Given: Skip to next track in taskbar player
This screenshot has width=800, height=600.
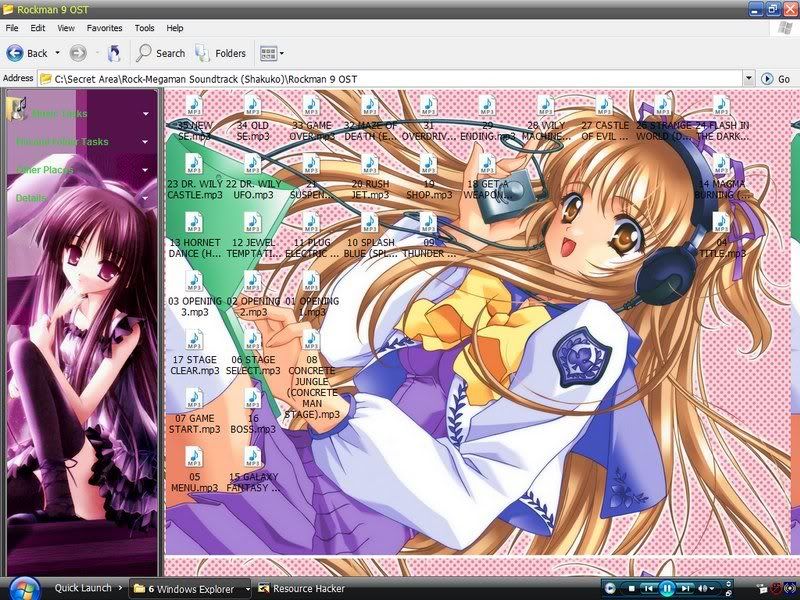Looking at the screenshot, I should tap(686, 589).
